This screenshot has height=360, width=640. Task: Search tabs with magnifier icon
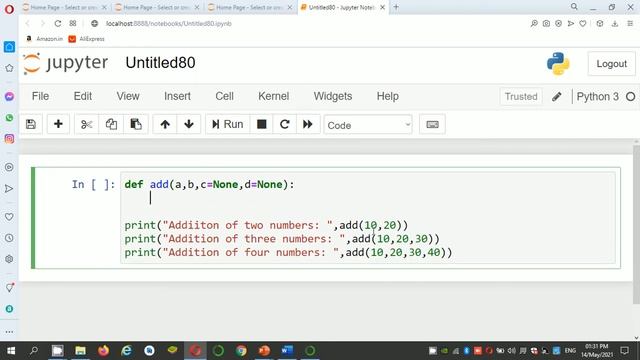click(x=574, y=7)
